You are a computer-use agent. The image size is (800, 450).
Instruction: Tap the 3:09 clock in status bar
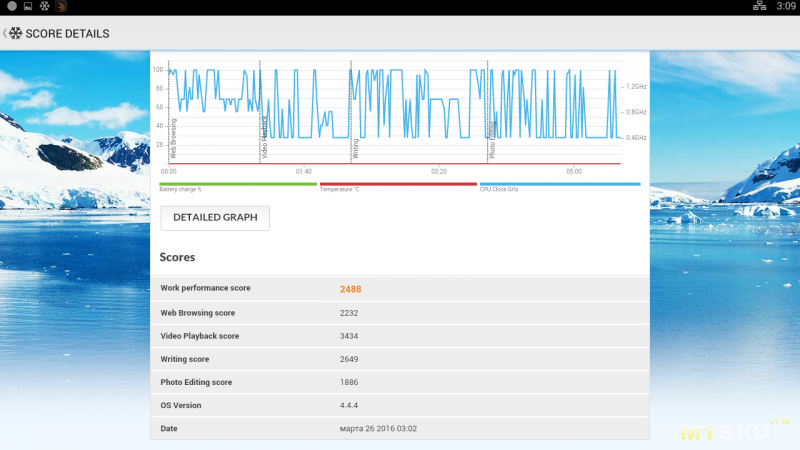tap(786, 6)
